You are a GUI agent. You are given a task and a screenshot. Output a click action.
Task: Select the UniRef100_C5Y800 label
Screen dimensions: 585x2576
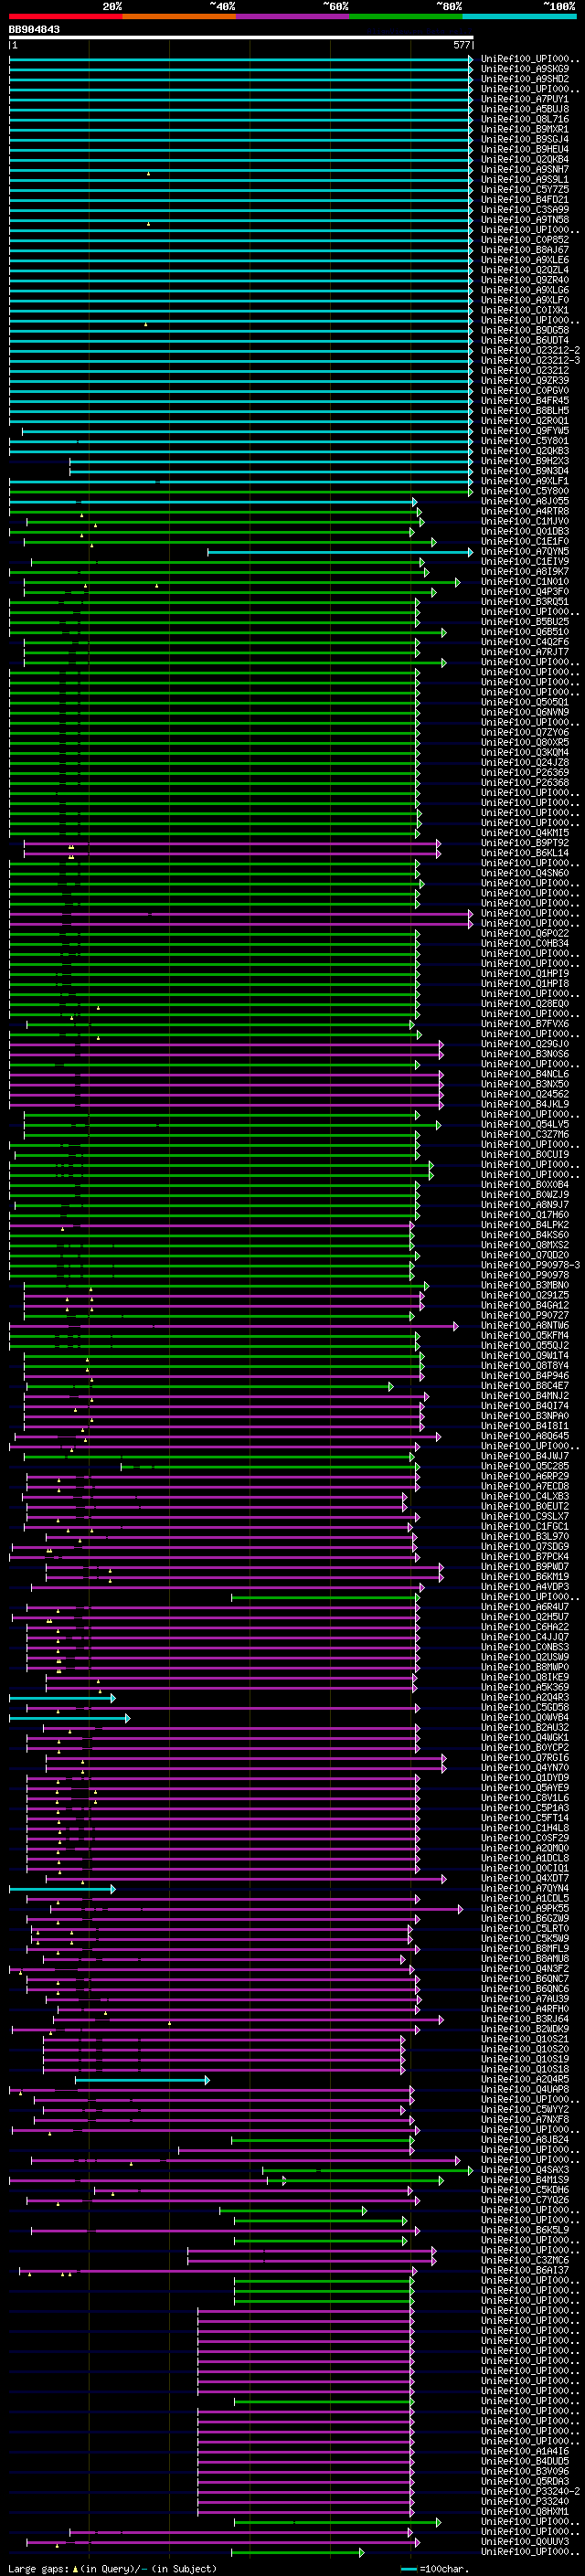pos(524,491)
